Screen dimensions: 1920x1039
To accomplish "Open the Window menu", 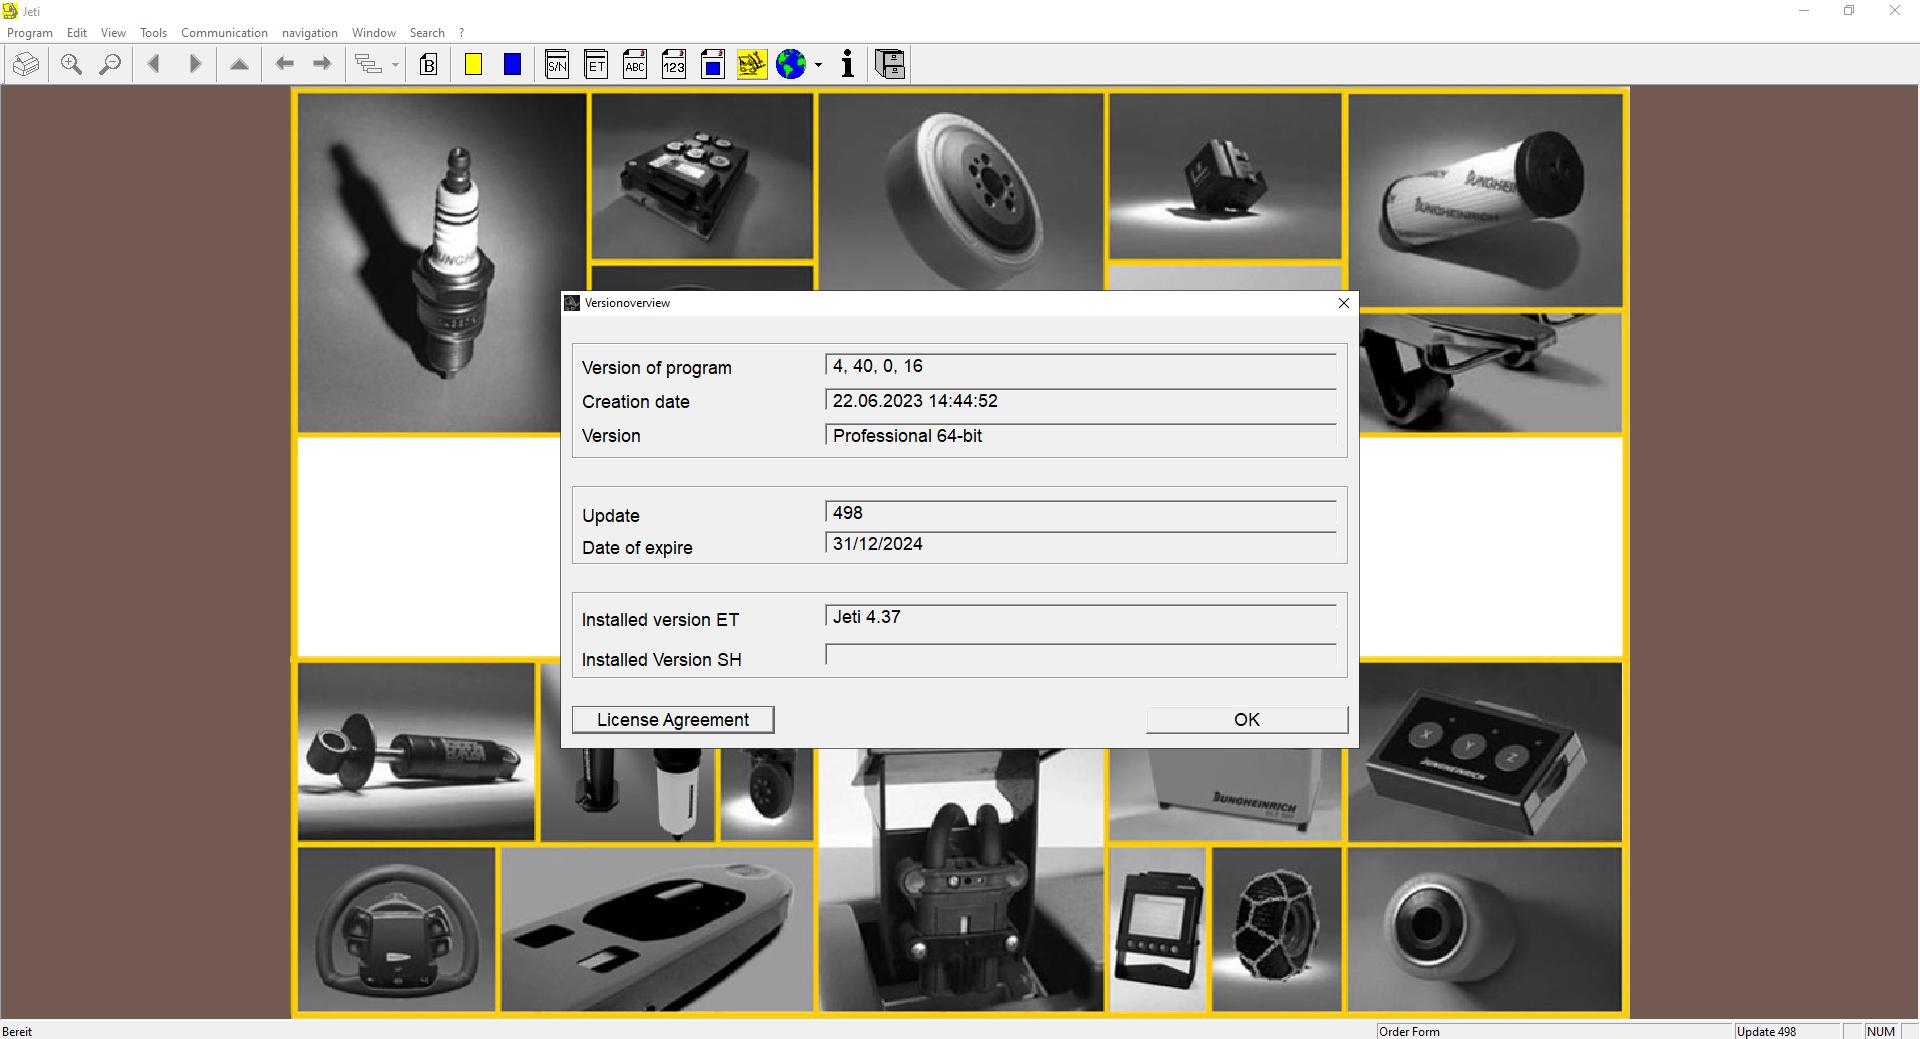I will pyautogui.click(x=374, y=33).
